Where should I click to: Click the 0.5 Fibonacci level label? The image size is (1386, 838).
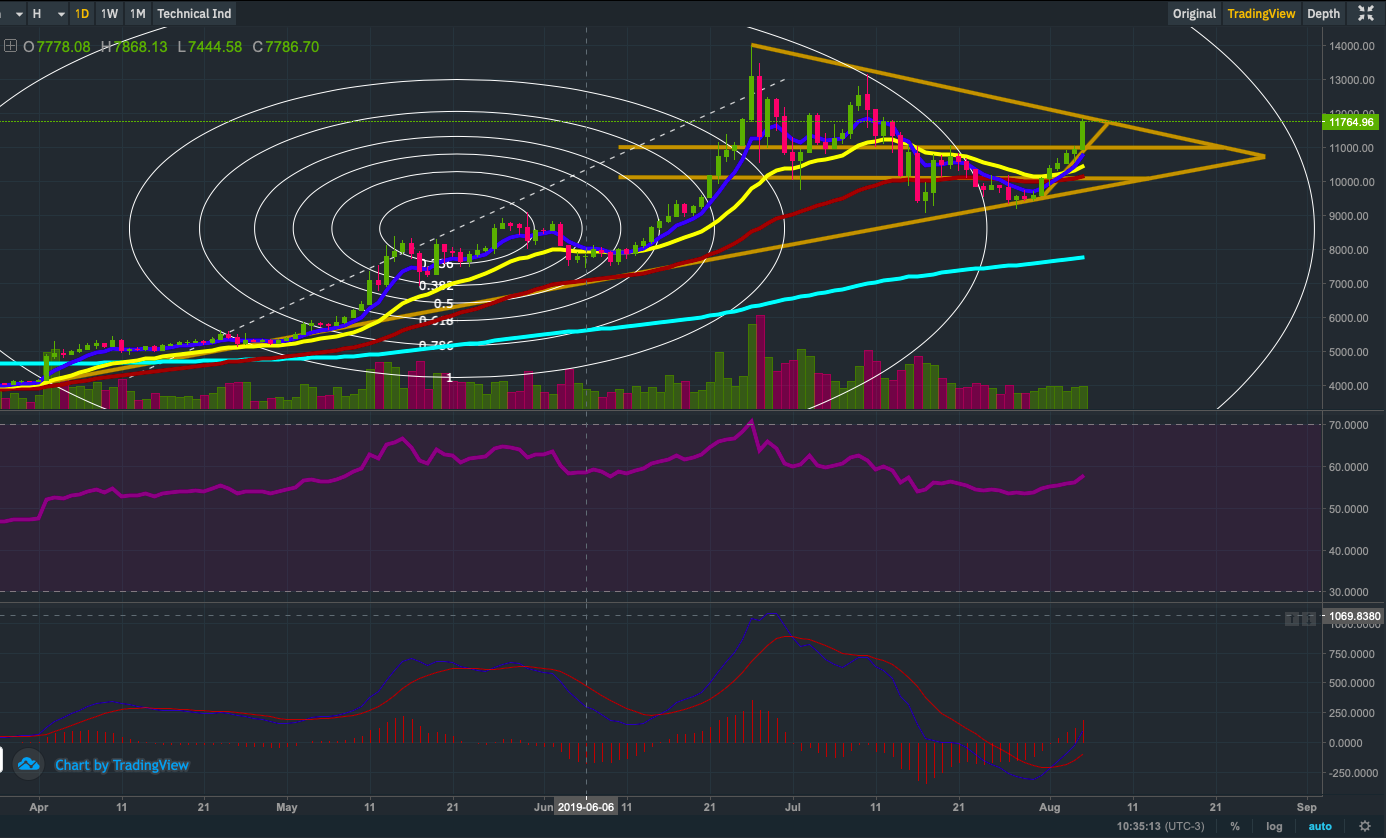click(x=444, y=303)
